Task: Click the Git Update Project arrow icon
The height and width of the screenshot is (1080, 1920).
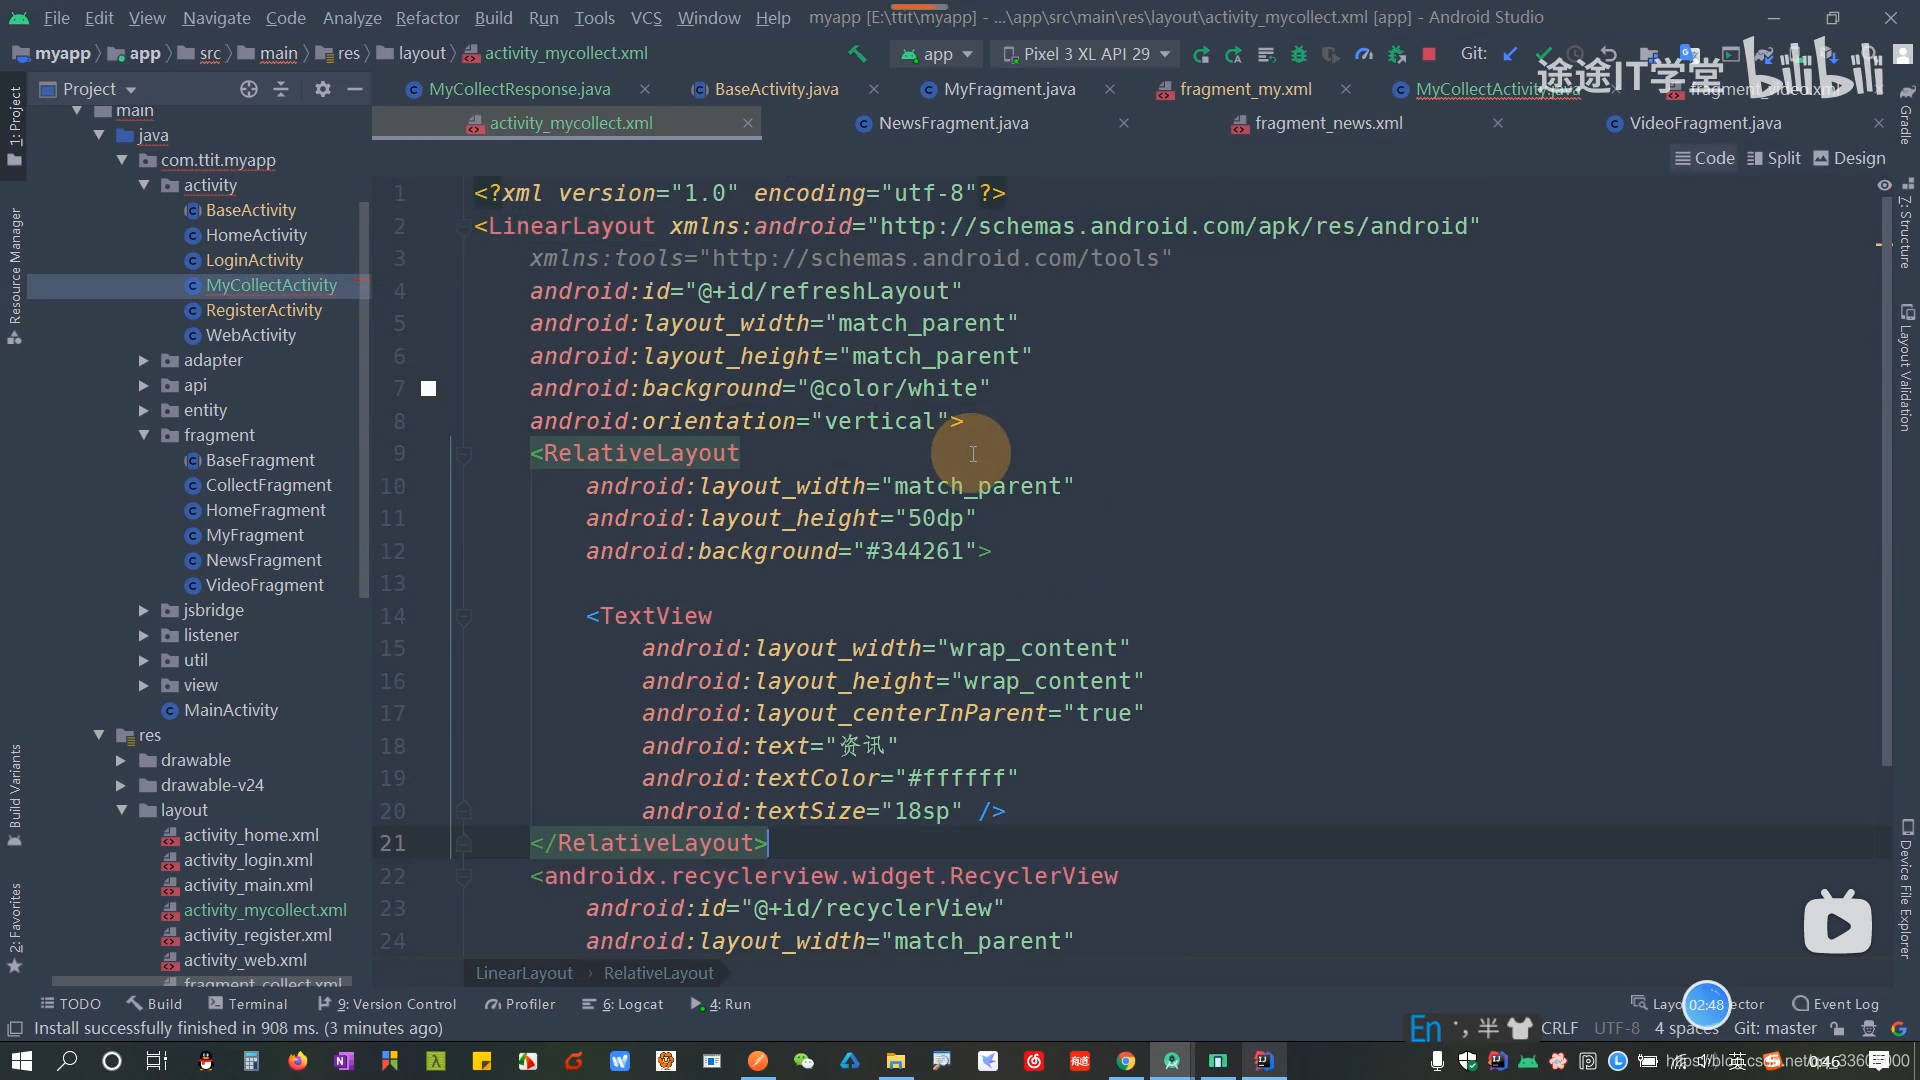Action: click(1510, 54)
